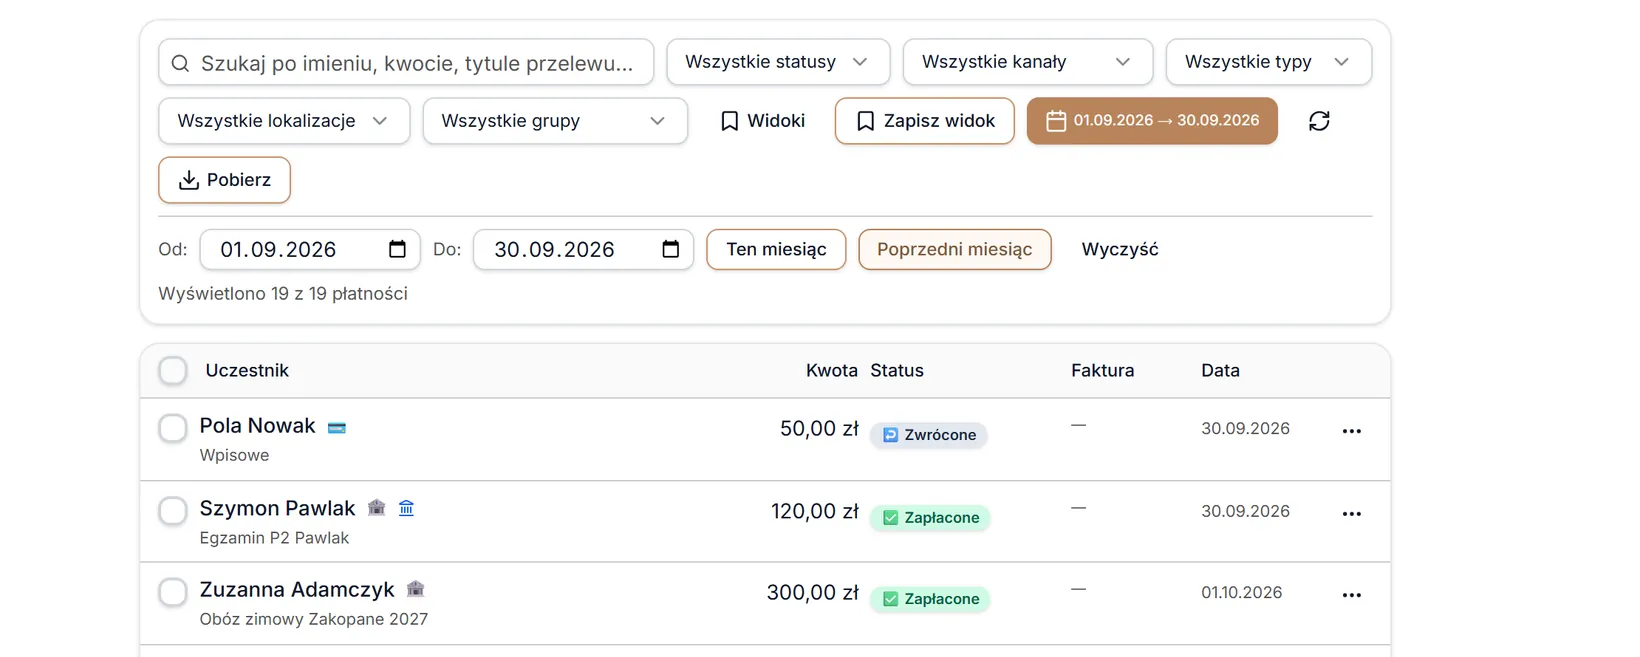Click the amount 300,00 zł
Viewport: 1640px width, 657px height.
pos(813,593)
